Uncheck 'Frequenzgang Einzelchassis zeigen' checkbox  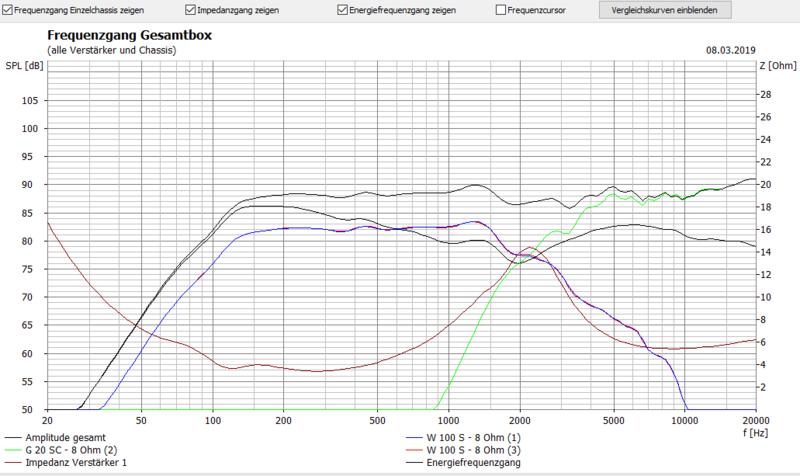coord(7,10)
